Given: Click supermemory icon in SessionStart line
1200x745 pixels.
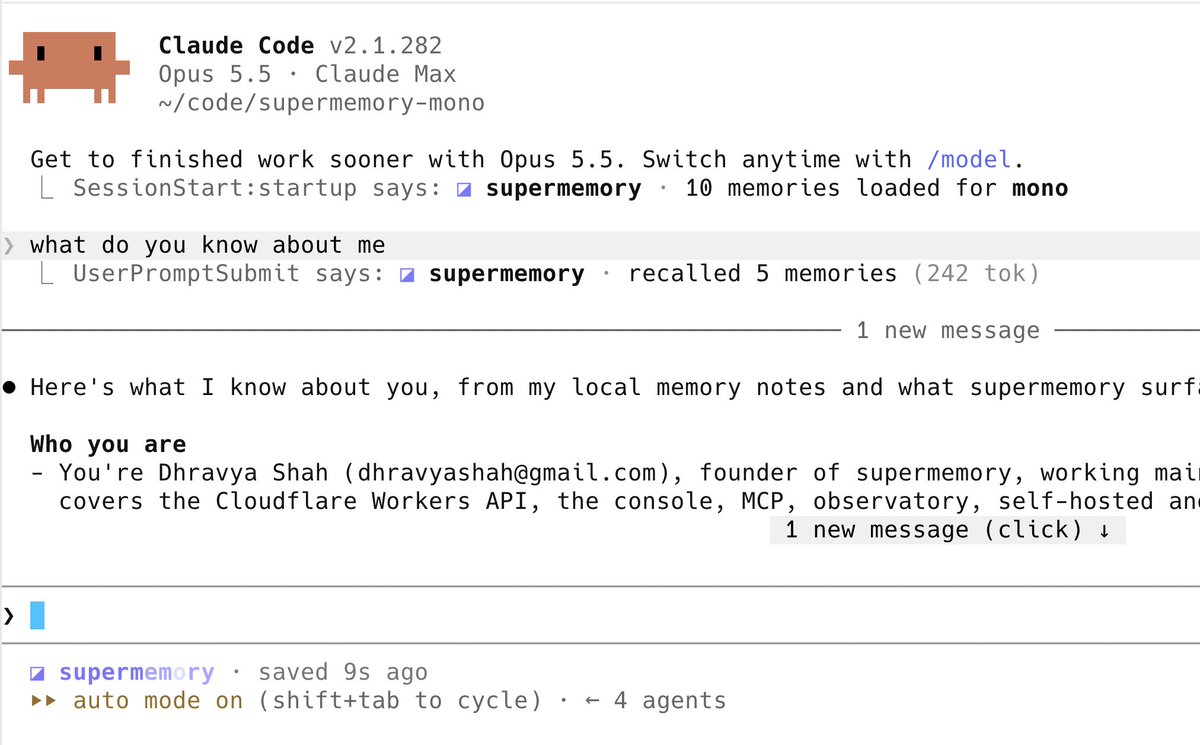Looking at the screenshot, I should (464, 189).
